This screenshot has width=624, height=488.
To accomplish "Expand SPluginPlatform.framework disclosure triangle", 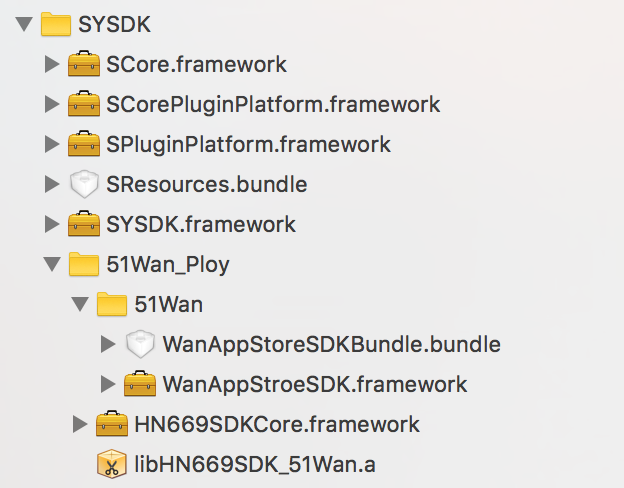I will point(52,144).
